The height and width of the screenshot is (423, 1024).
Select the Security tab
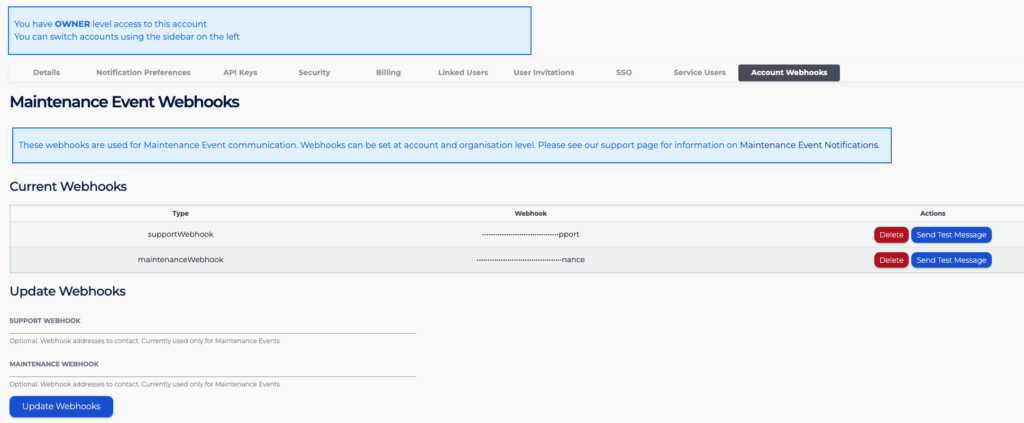314,73
